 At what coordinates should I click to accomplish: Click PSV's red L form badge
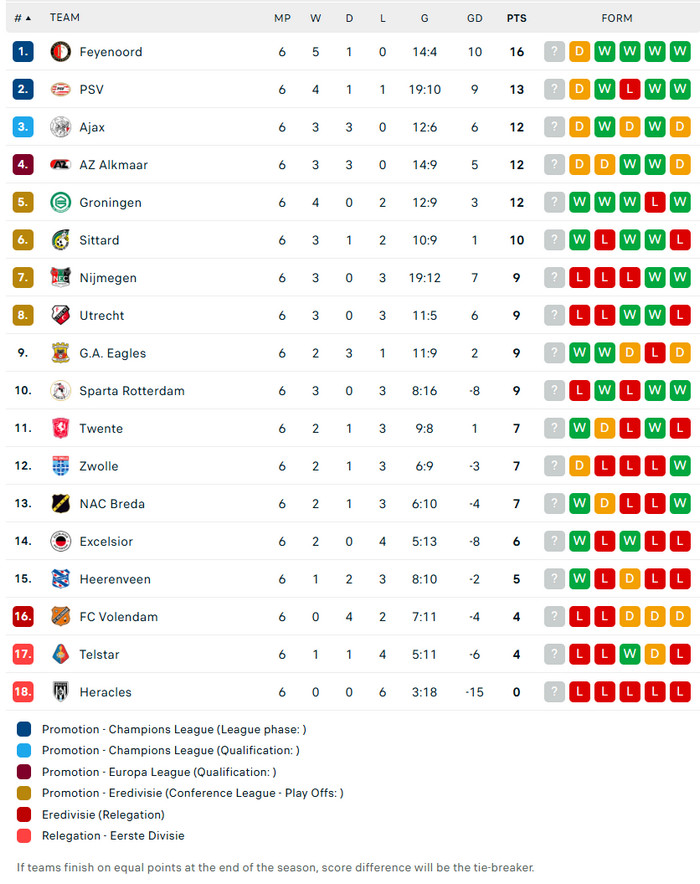tap(630, 90)
